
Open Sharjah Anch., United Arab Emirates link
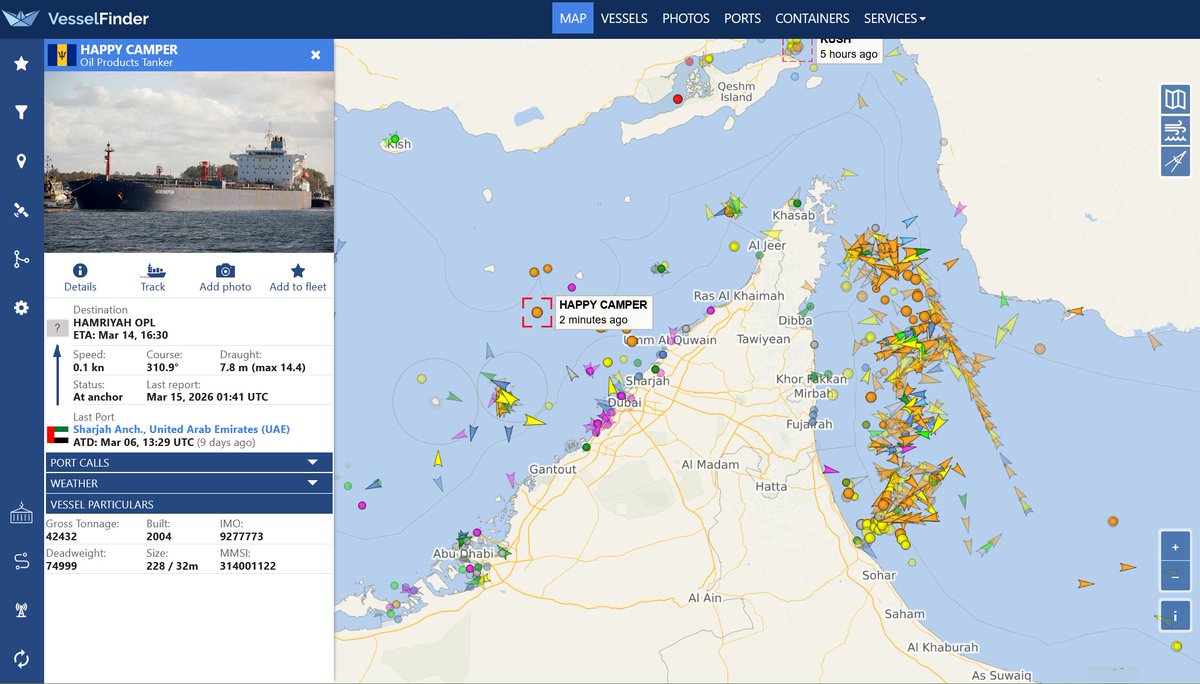181,429
